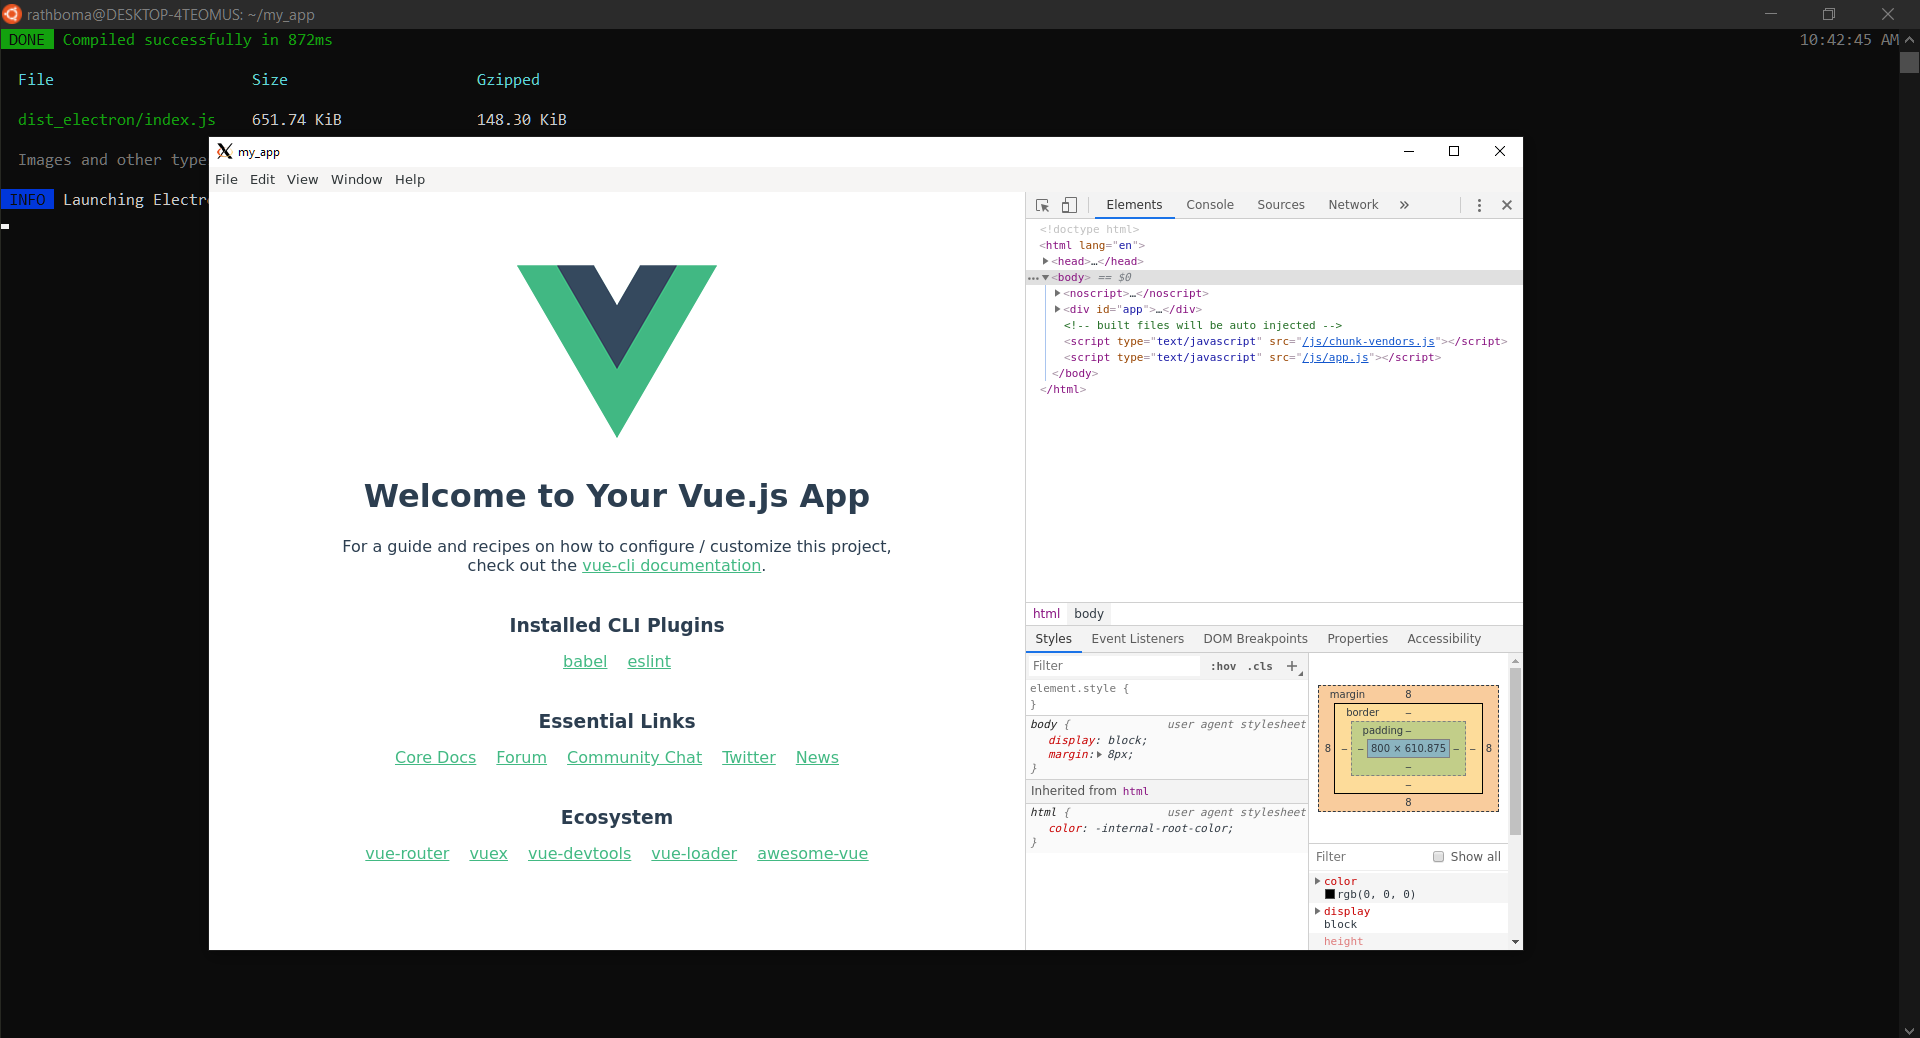1920x1038 pixels.
Task: Select the html breadcrumb
Action: click(1046, 614)
